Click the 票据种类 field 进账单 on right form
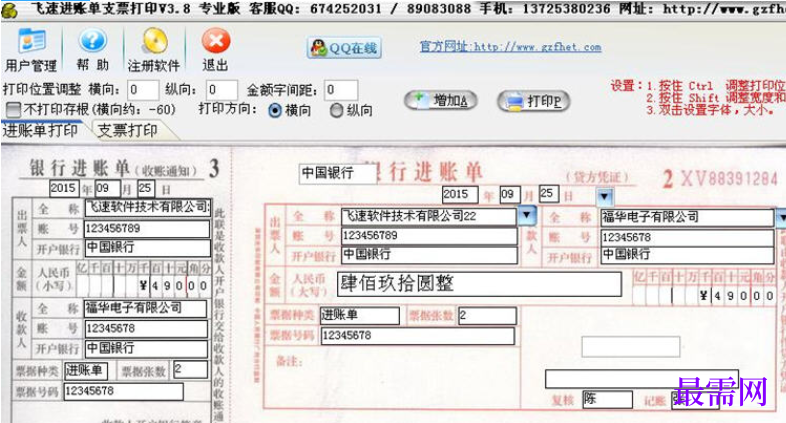Image resolution: width=786 pixels, height=423 pixels. [360, 316]
